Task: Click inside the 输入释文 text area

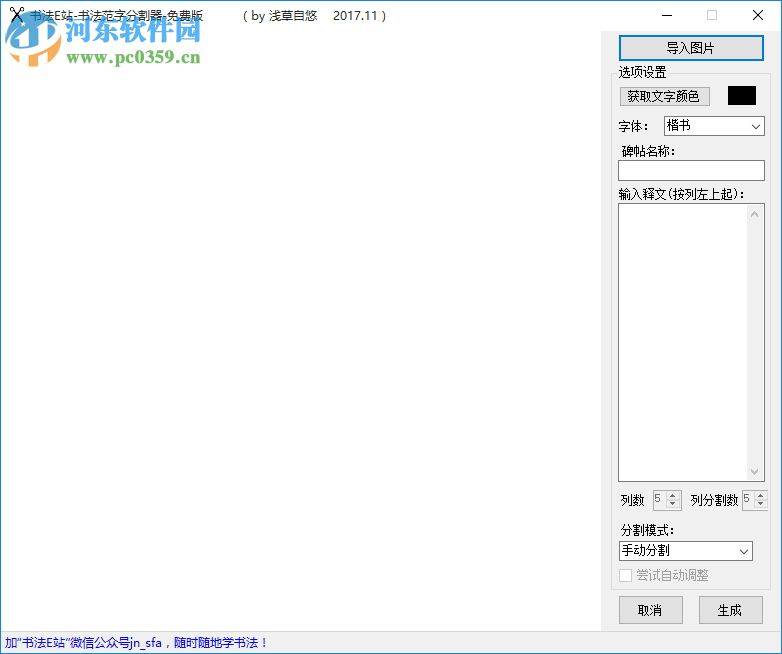Action: [x=683, y=342]
